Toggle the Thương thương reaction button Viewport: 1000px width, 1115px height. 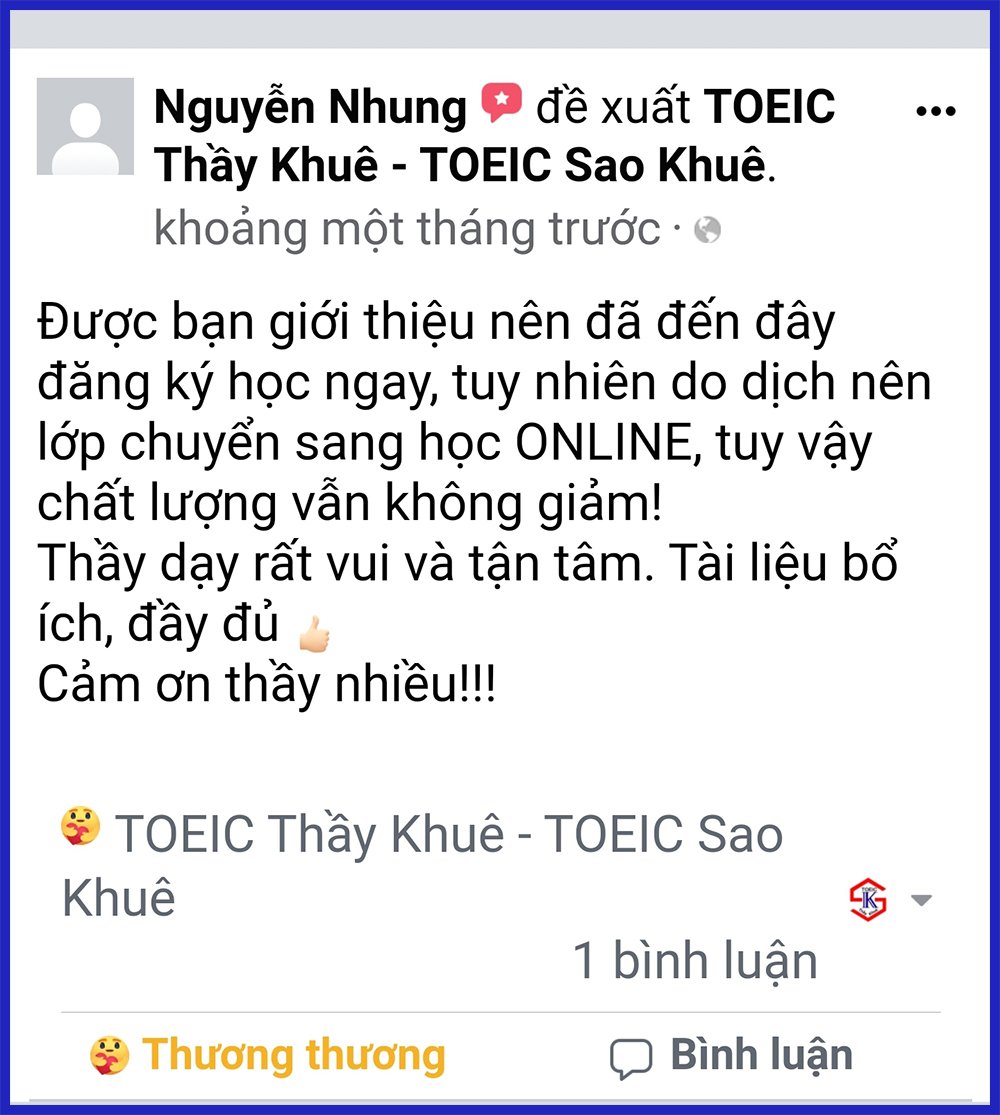click(268, 1055)
